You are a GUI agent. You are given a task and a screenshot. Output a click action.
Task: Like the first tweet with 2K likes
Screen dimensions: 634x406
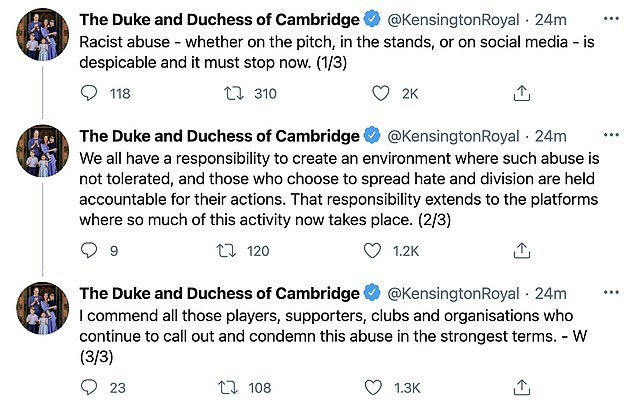[380, 93]
